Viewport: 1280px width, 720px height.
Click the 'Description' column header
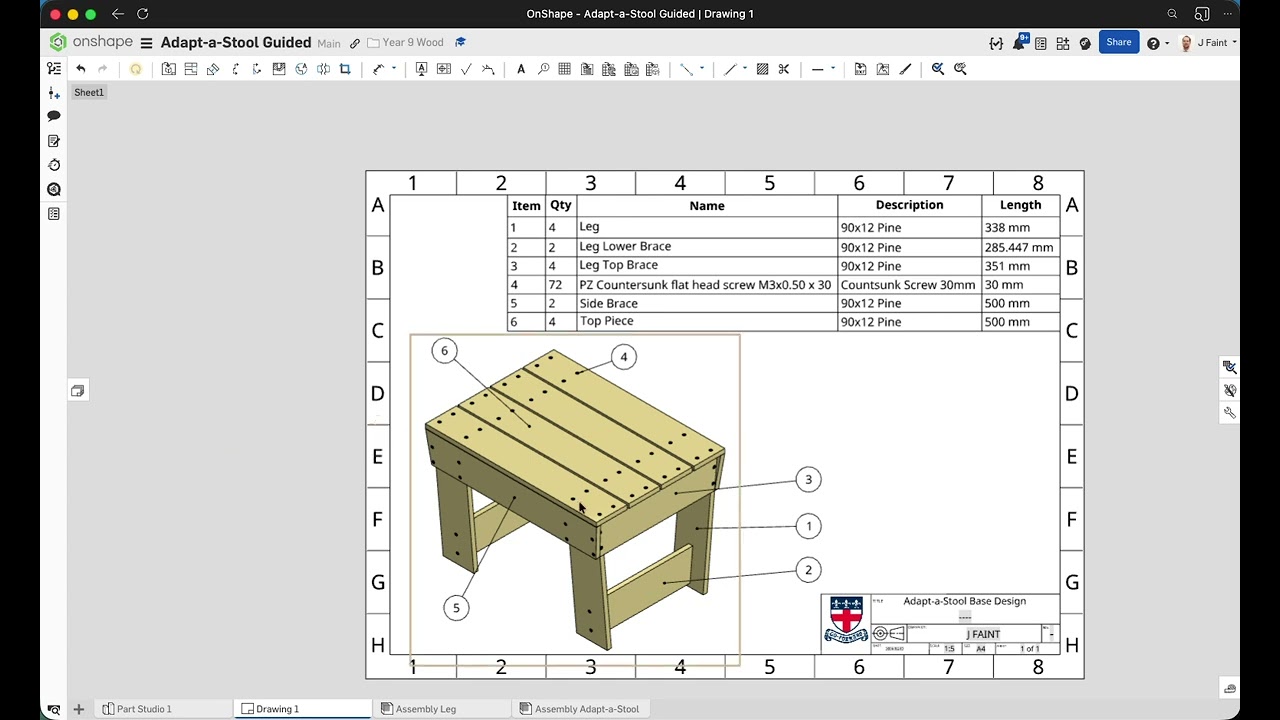coord(909,205)
